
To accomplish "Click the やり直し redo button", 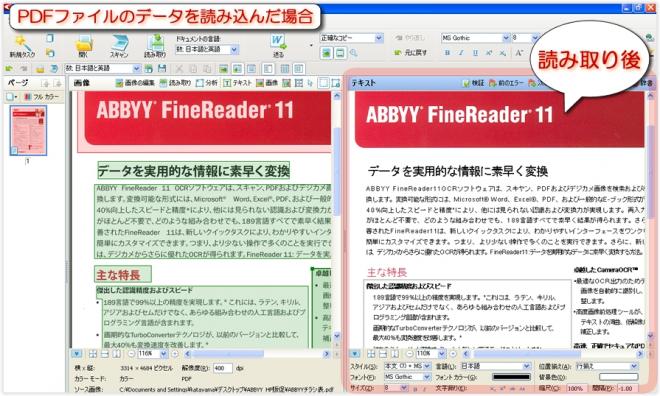I will [x=410, y=38].
